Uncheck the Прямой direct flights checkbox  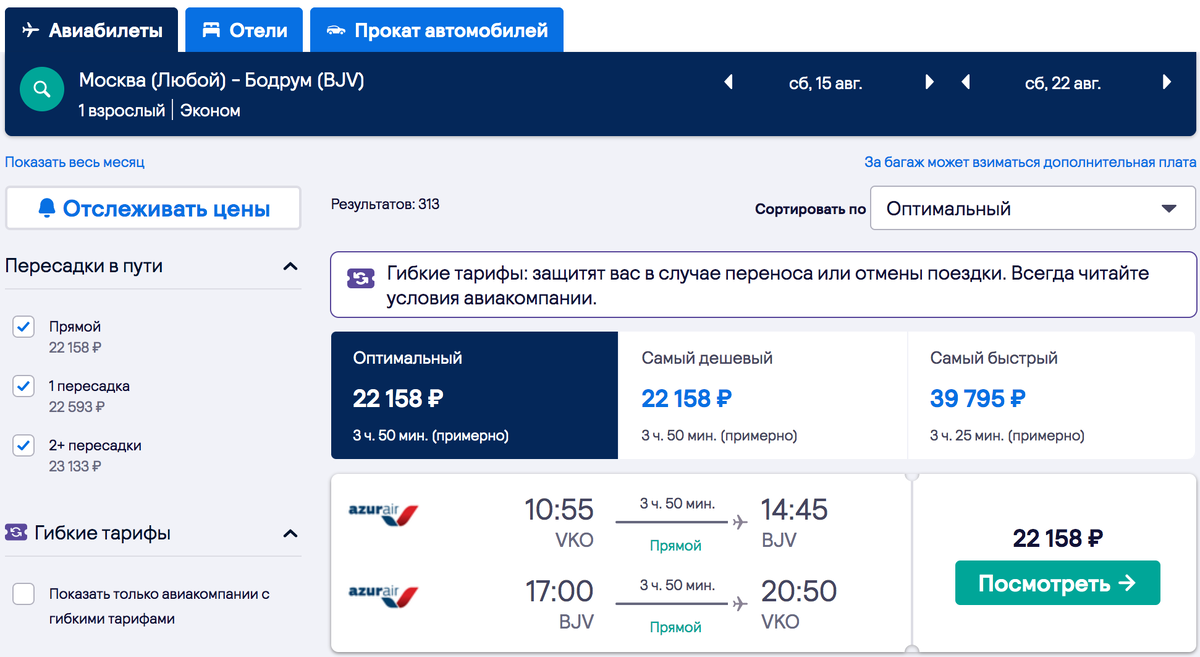pos(24,327)
